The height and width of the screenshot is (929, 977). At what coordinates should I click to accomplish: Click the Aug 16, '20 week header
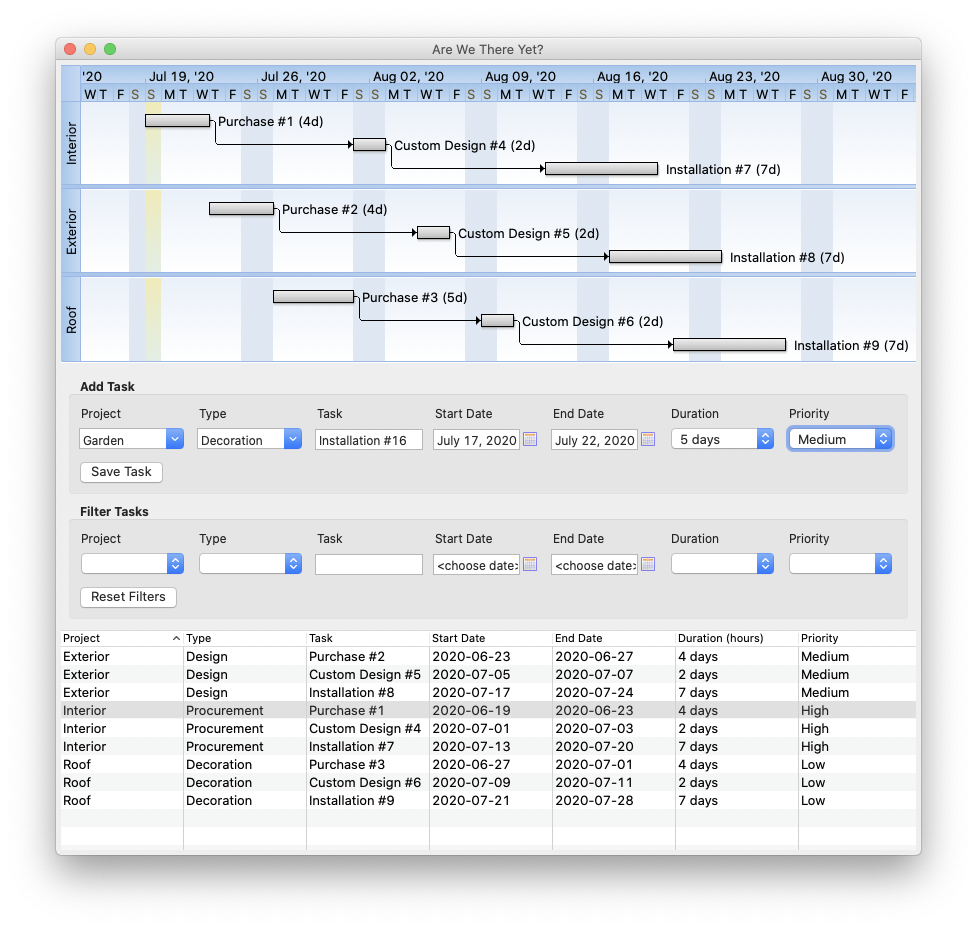point(632,76)
